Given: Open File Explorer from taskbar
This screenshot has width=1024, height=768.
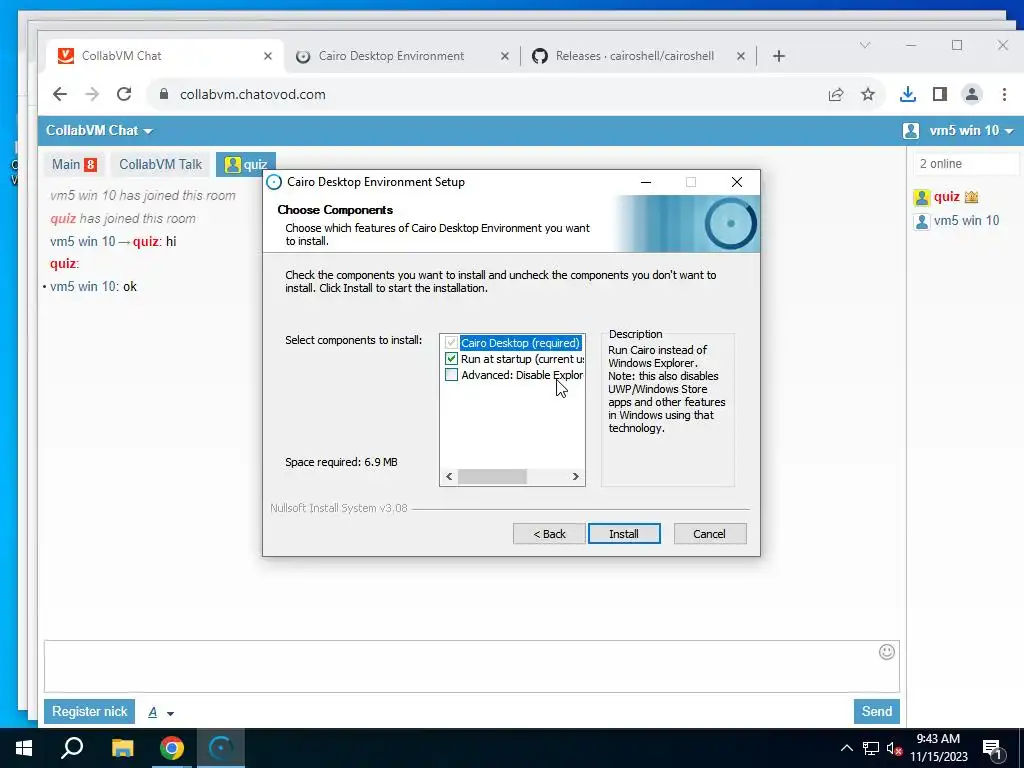Looking at the screenshot, I should (122, 748).
